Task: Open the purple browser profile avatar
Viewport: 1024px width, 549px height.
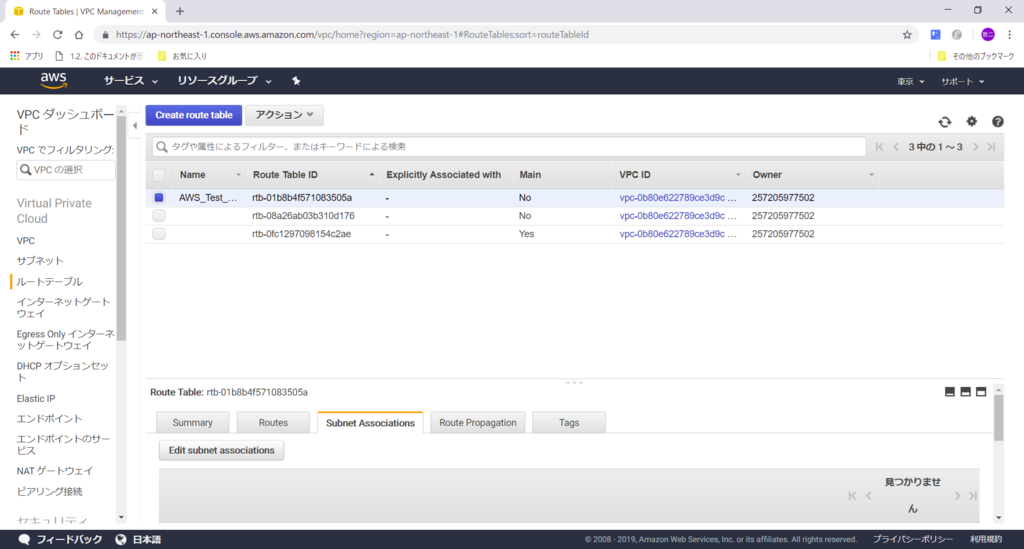Action: pyautogui.click(x=987, y=35)
